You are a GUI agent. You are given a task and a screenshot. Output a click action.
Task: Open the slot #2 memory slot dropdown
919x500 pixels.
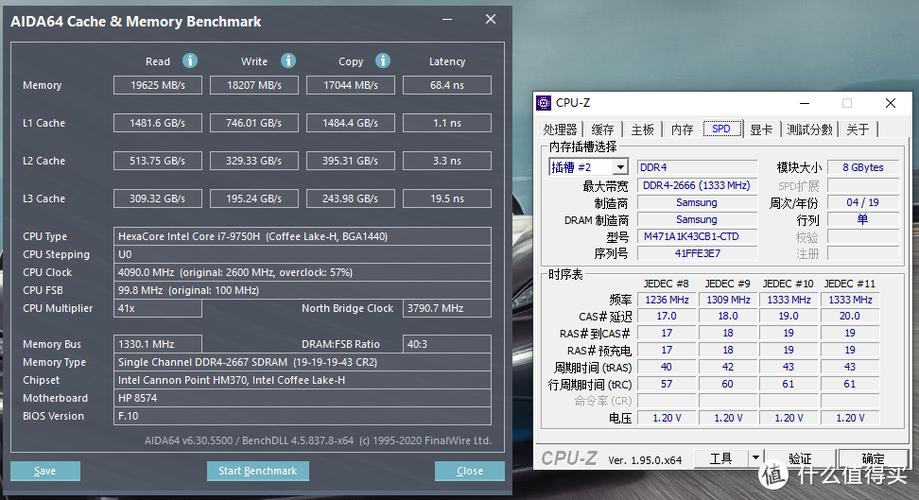tap(620, 167)
